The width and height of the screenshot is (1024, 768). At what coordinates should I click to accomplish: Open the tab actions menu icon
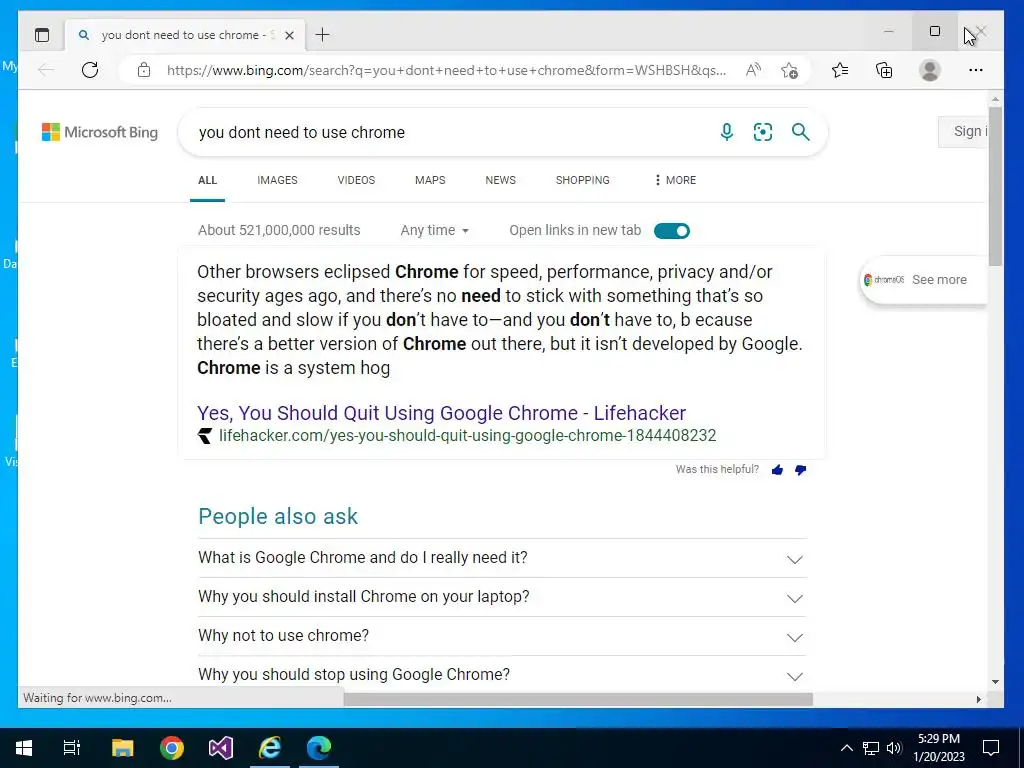pyautogui.click(x=42, y=35)
